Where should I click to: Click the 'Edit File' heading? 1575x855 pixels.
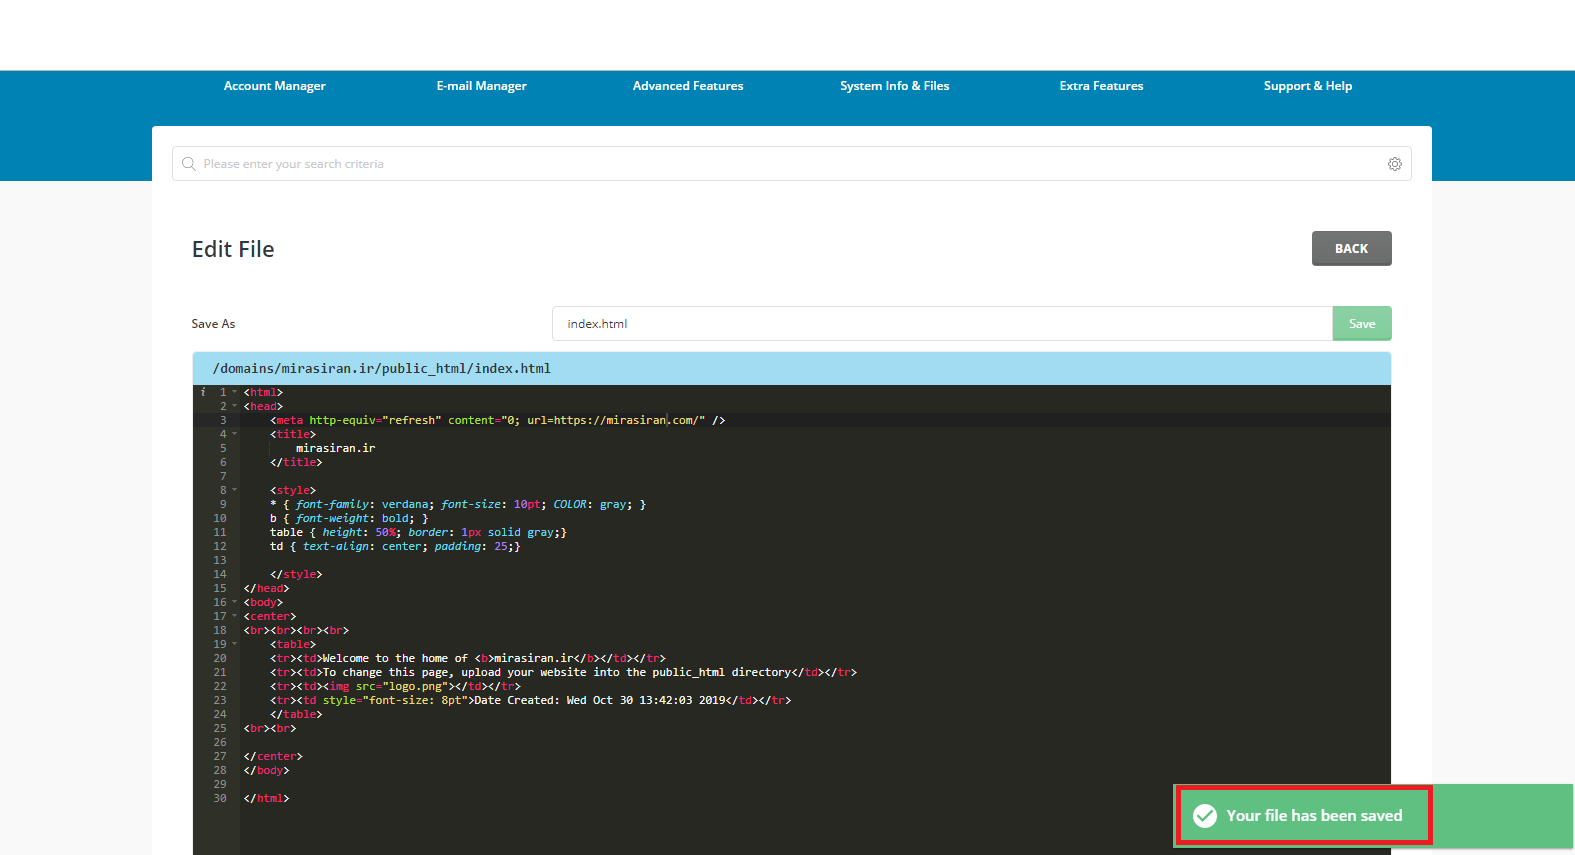233,249
